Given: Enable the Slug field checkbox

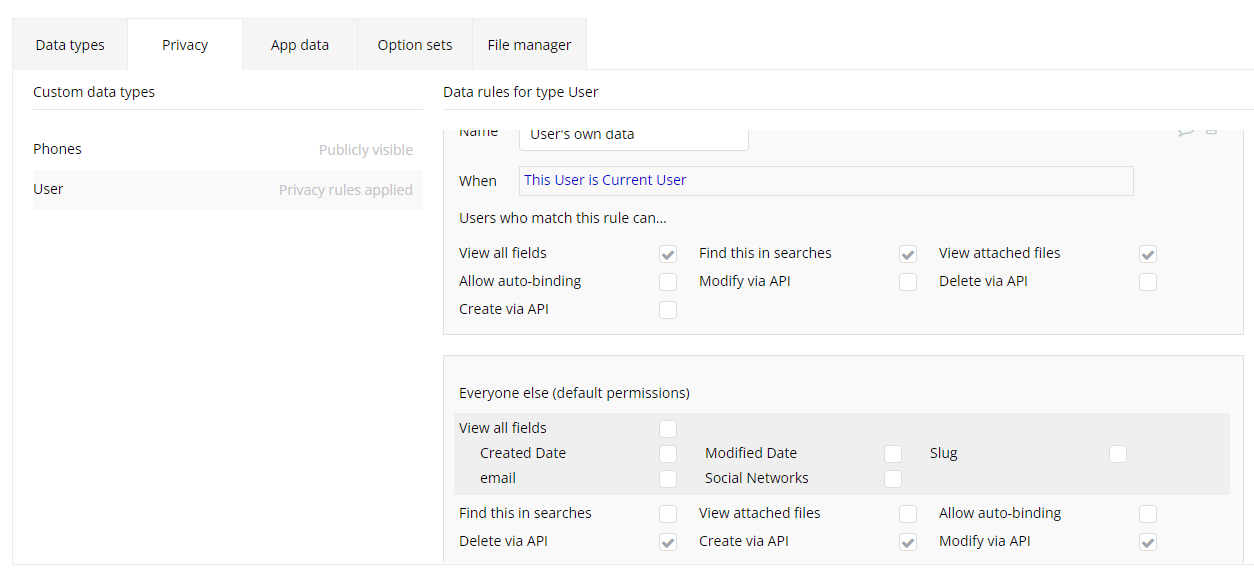Looking at the screenshot, I should coord(1118,454).
